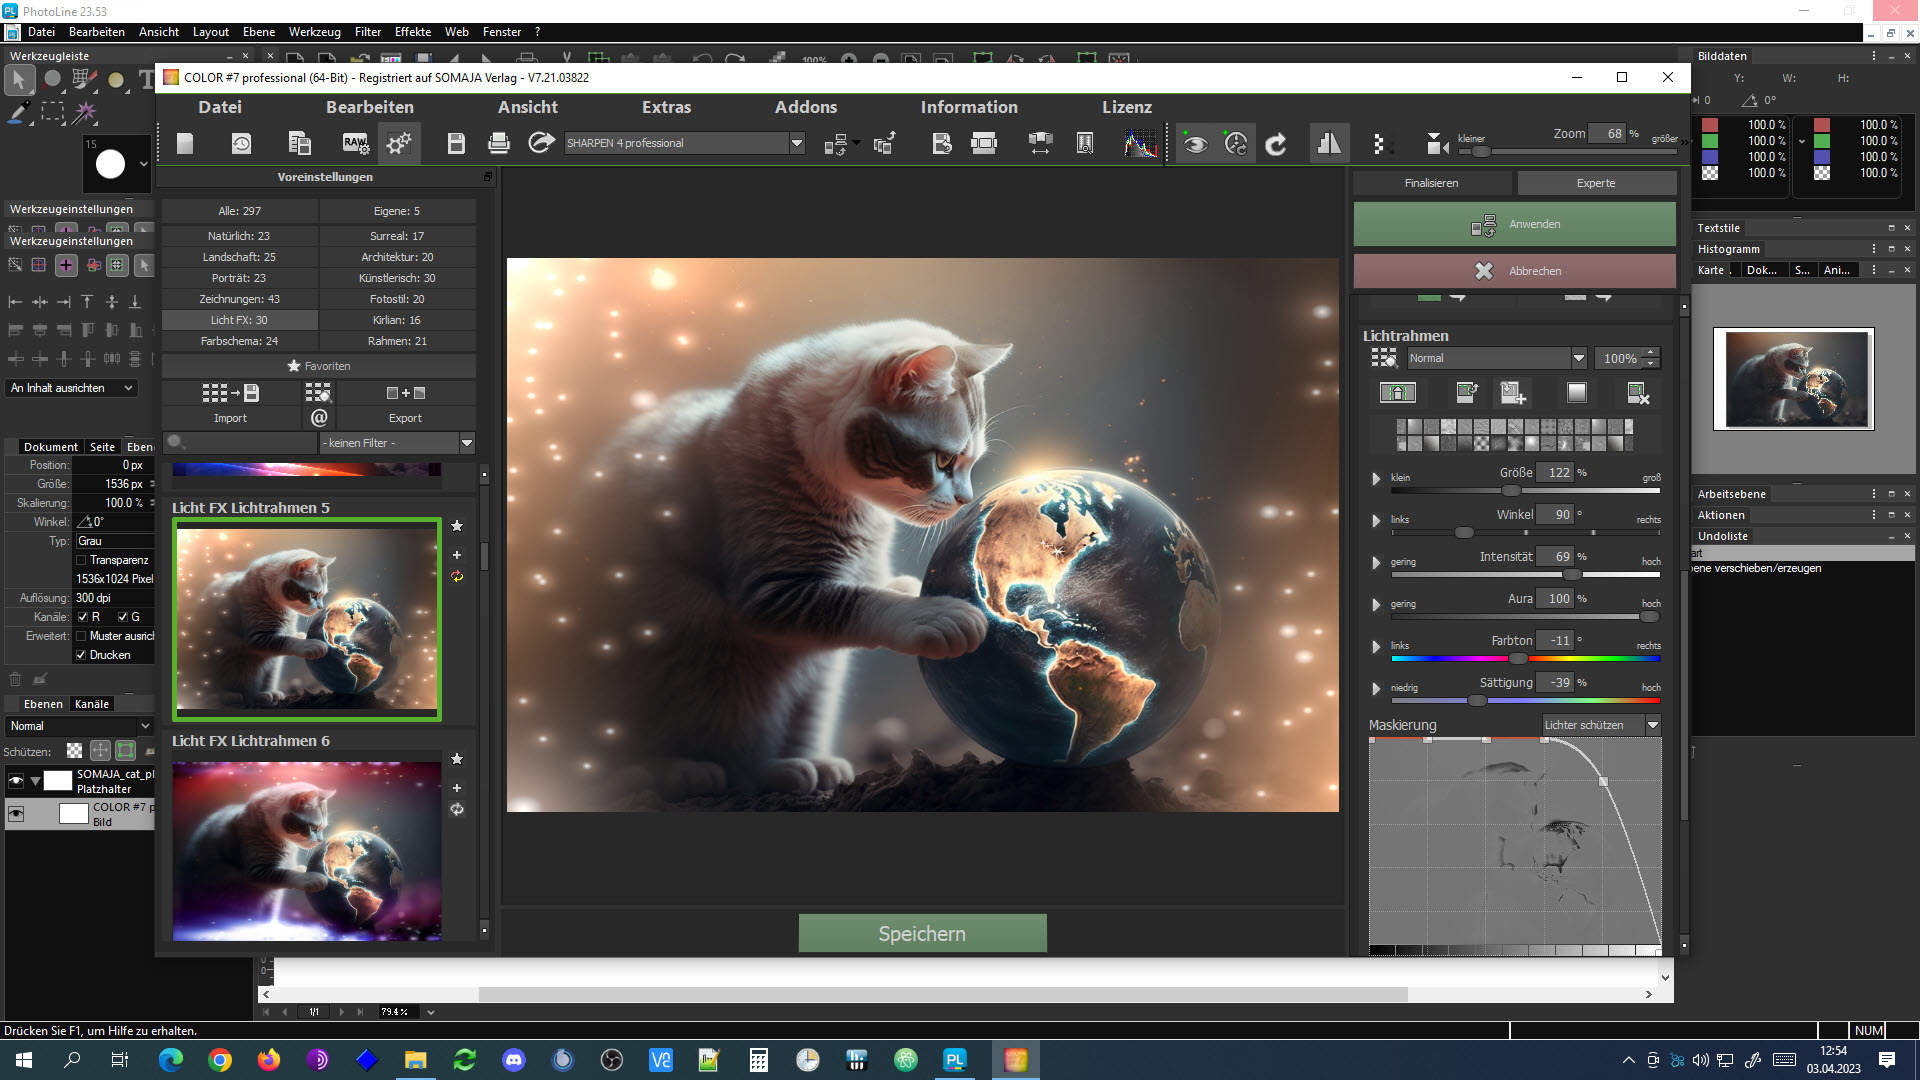Image resolution: width=1920 pixels, height=1080 pixels.
Task: Click the green Speichern button
Action: (x=921, y=933)
